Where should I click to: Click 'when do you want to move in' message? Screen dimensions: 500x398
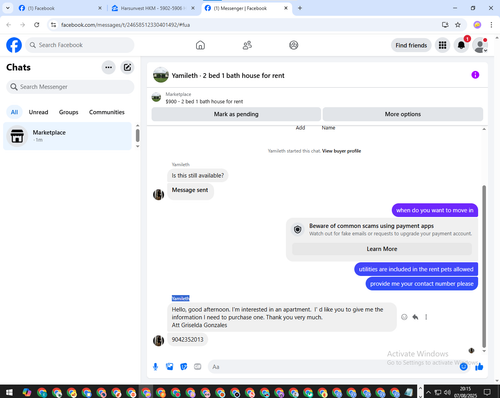tap(435, 210)
